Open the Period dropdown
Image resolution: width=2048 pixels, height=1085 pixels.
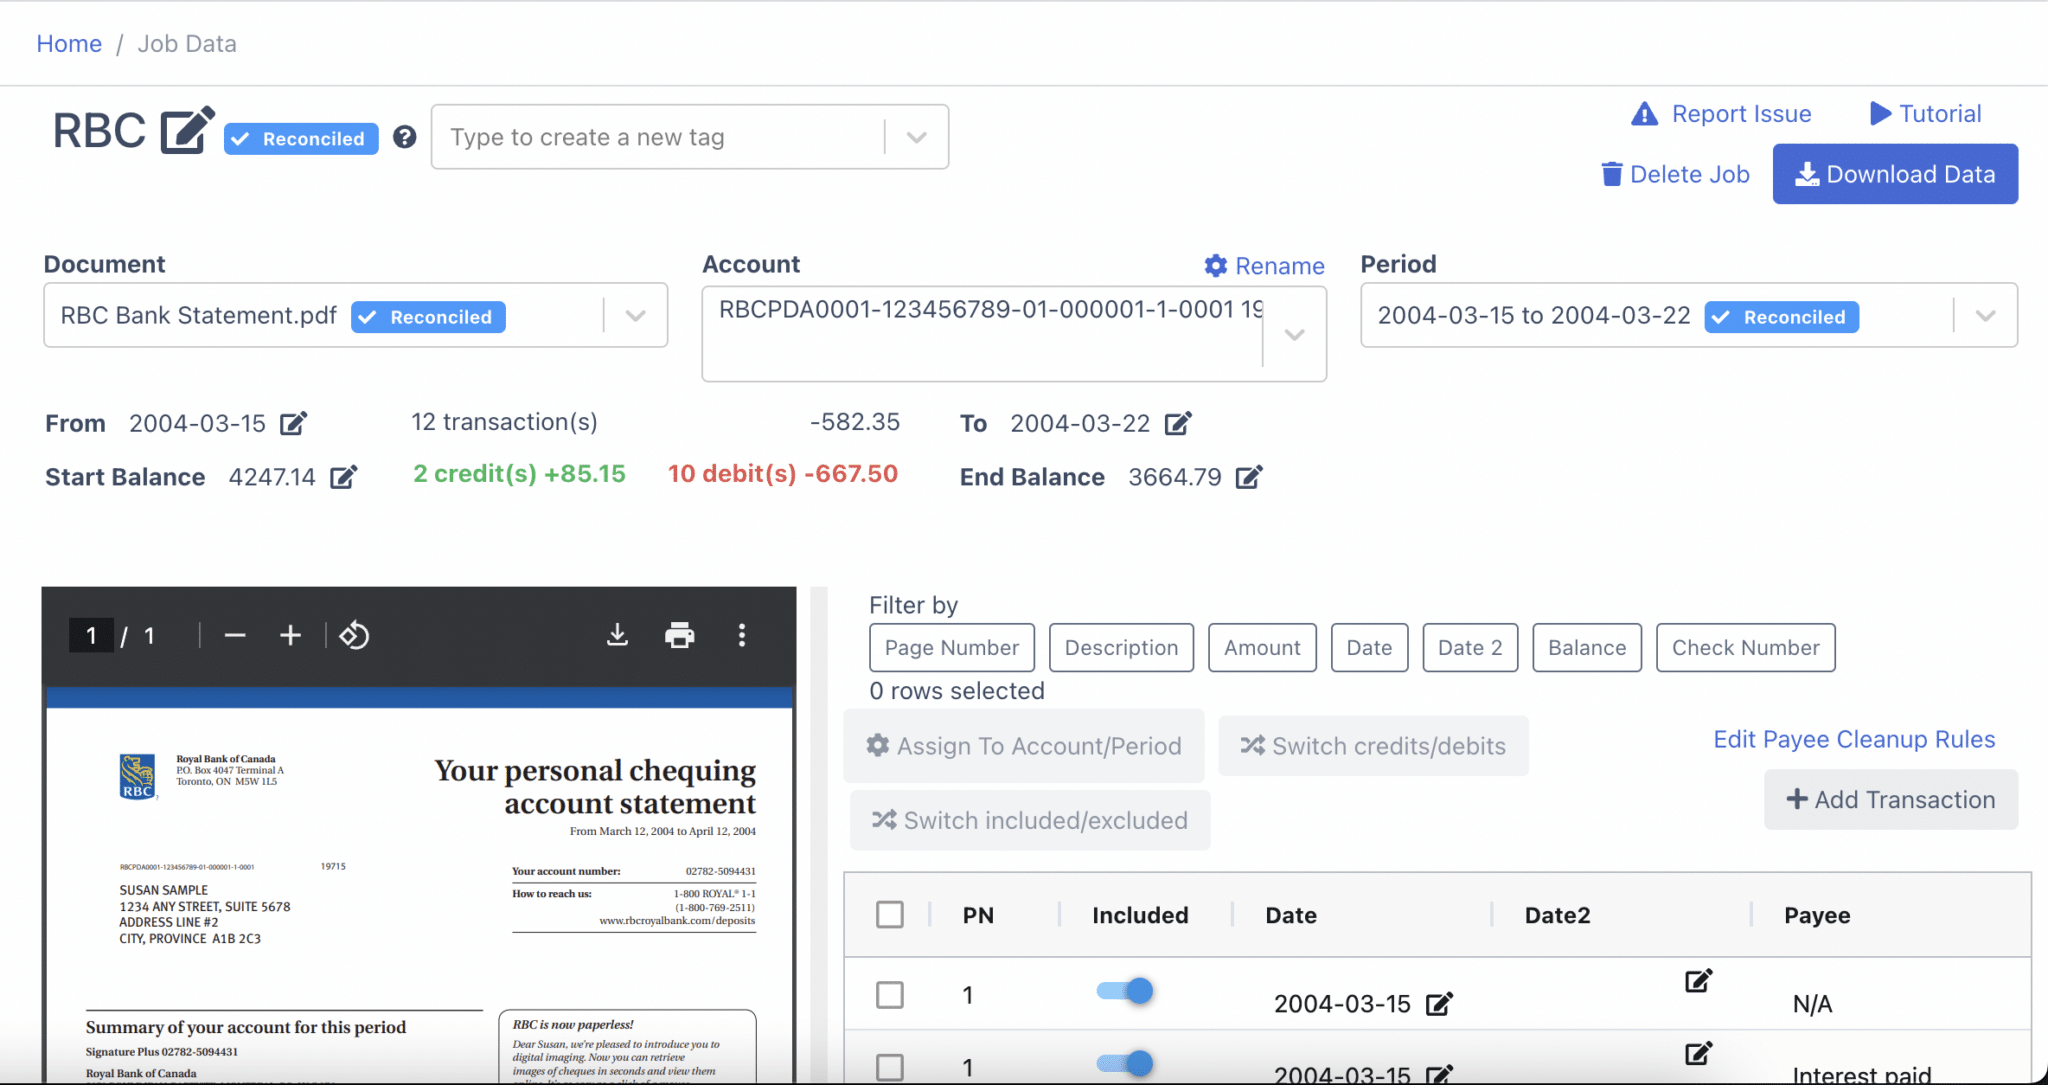pos(1985,315)
